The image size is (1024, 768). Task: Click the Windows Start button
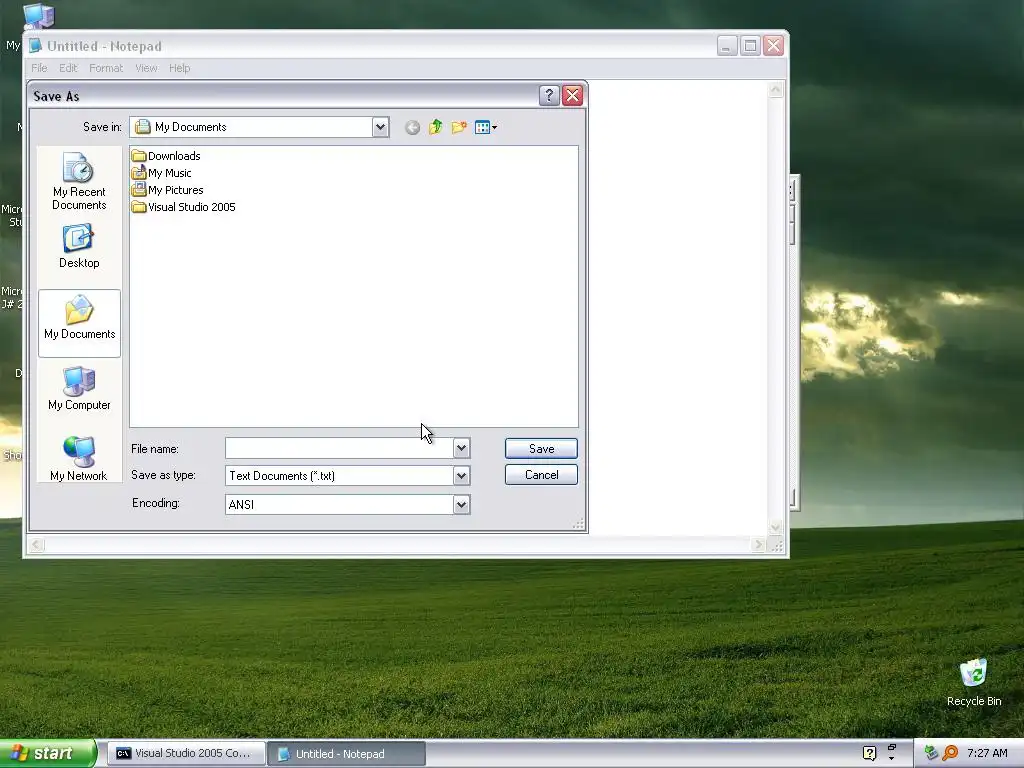48,753
